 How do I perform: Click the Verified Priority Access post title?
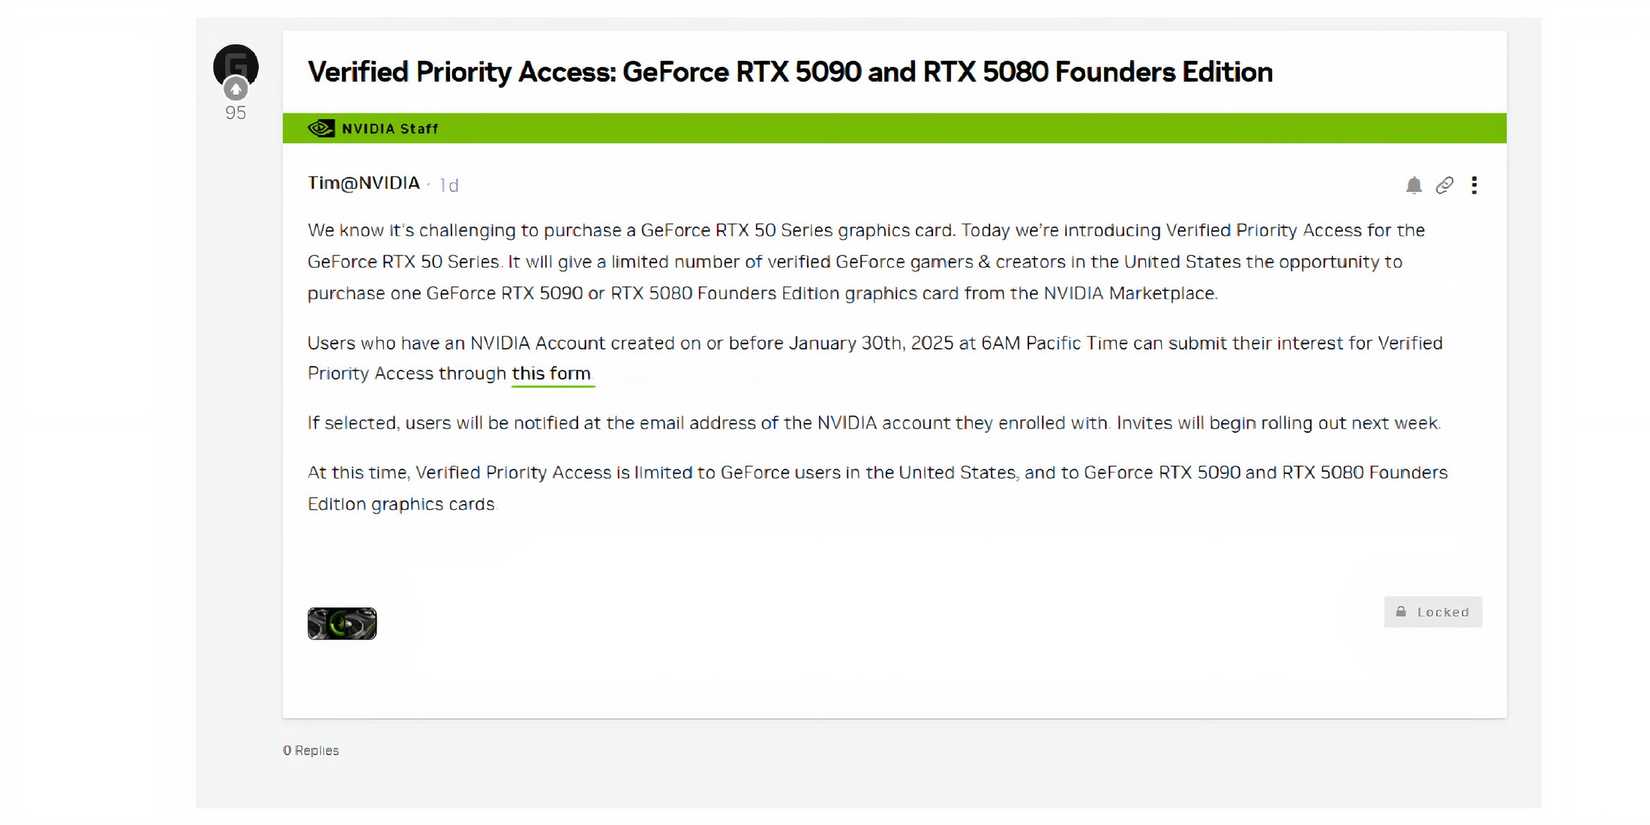click(790, 72)
